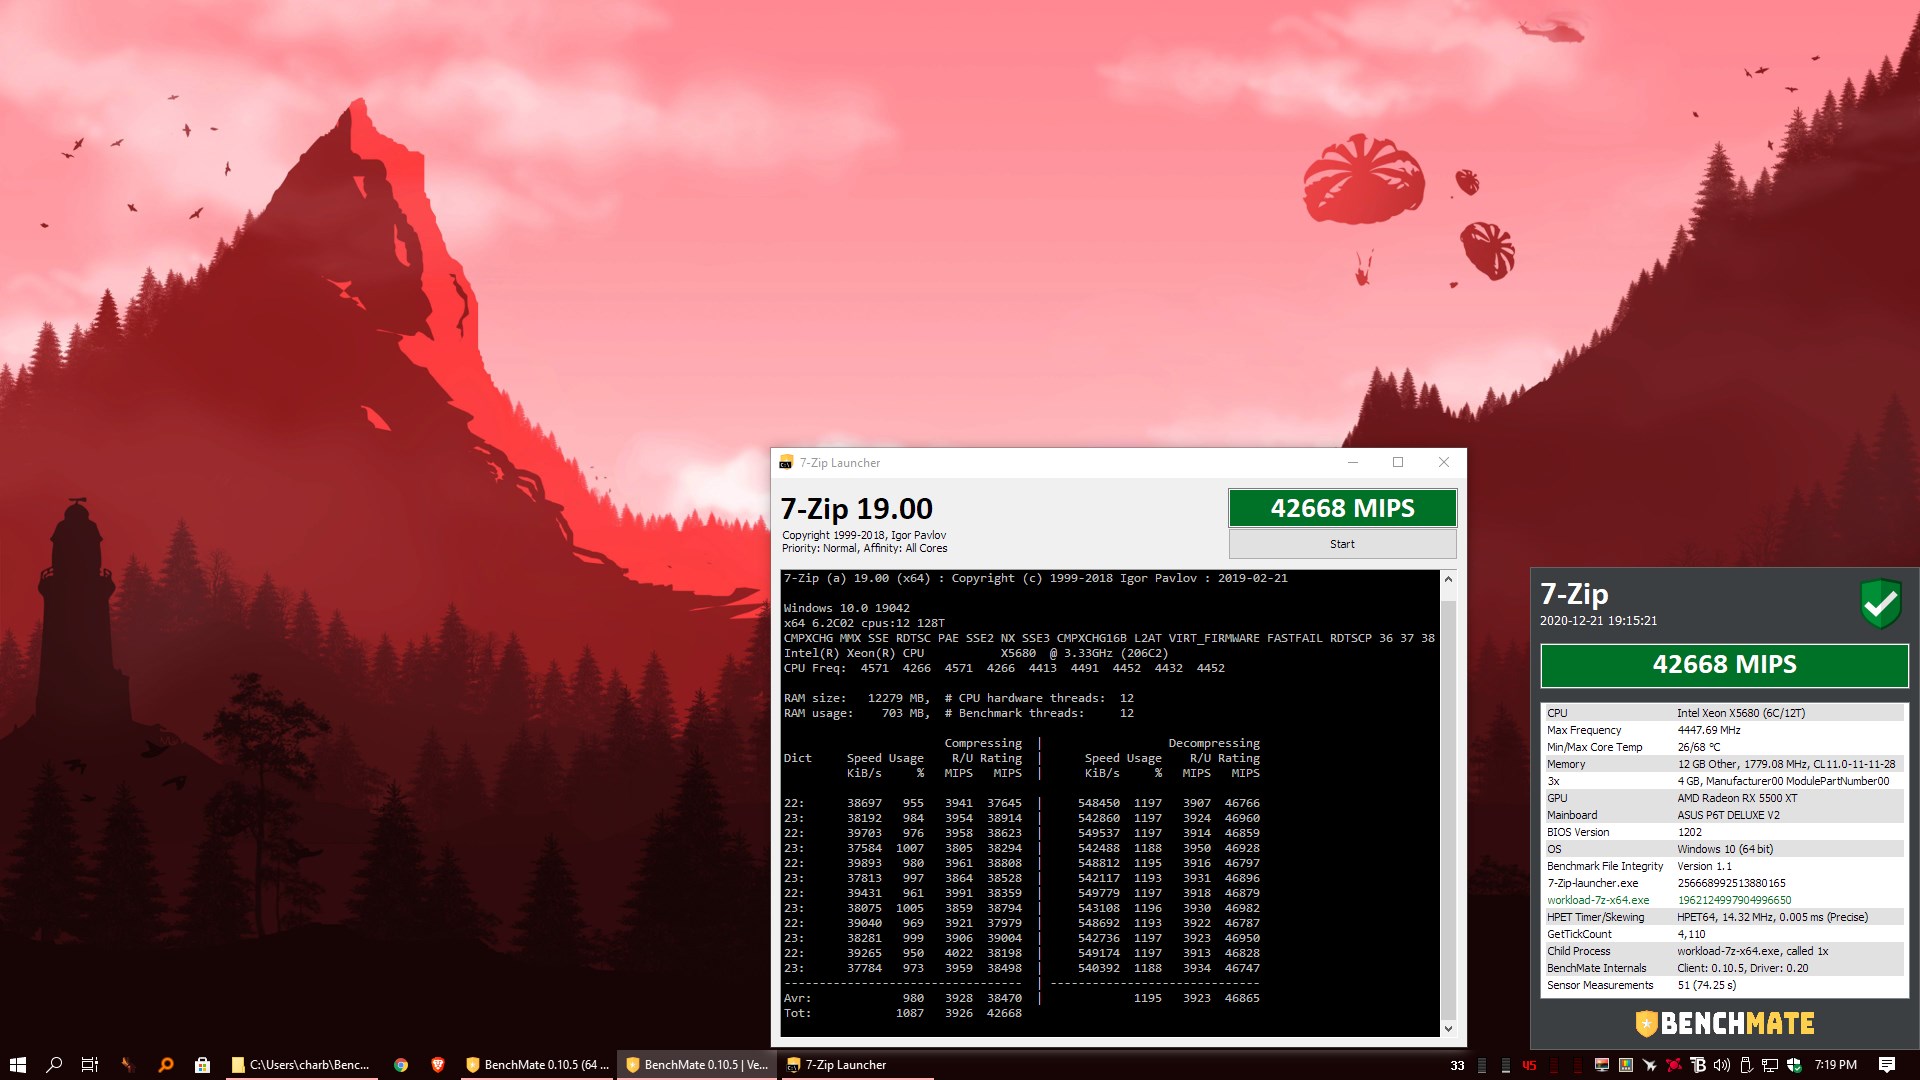Click BenchMate 42668 MIPS result banner
This screenshot has height=1080, width=1920.
pos(1724,665)
